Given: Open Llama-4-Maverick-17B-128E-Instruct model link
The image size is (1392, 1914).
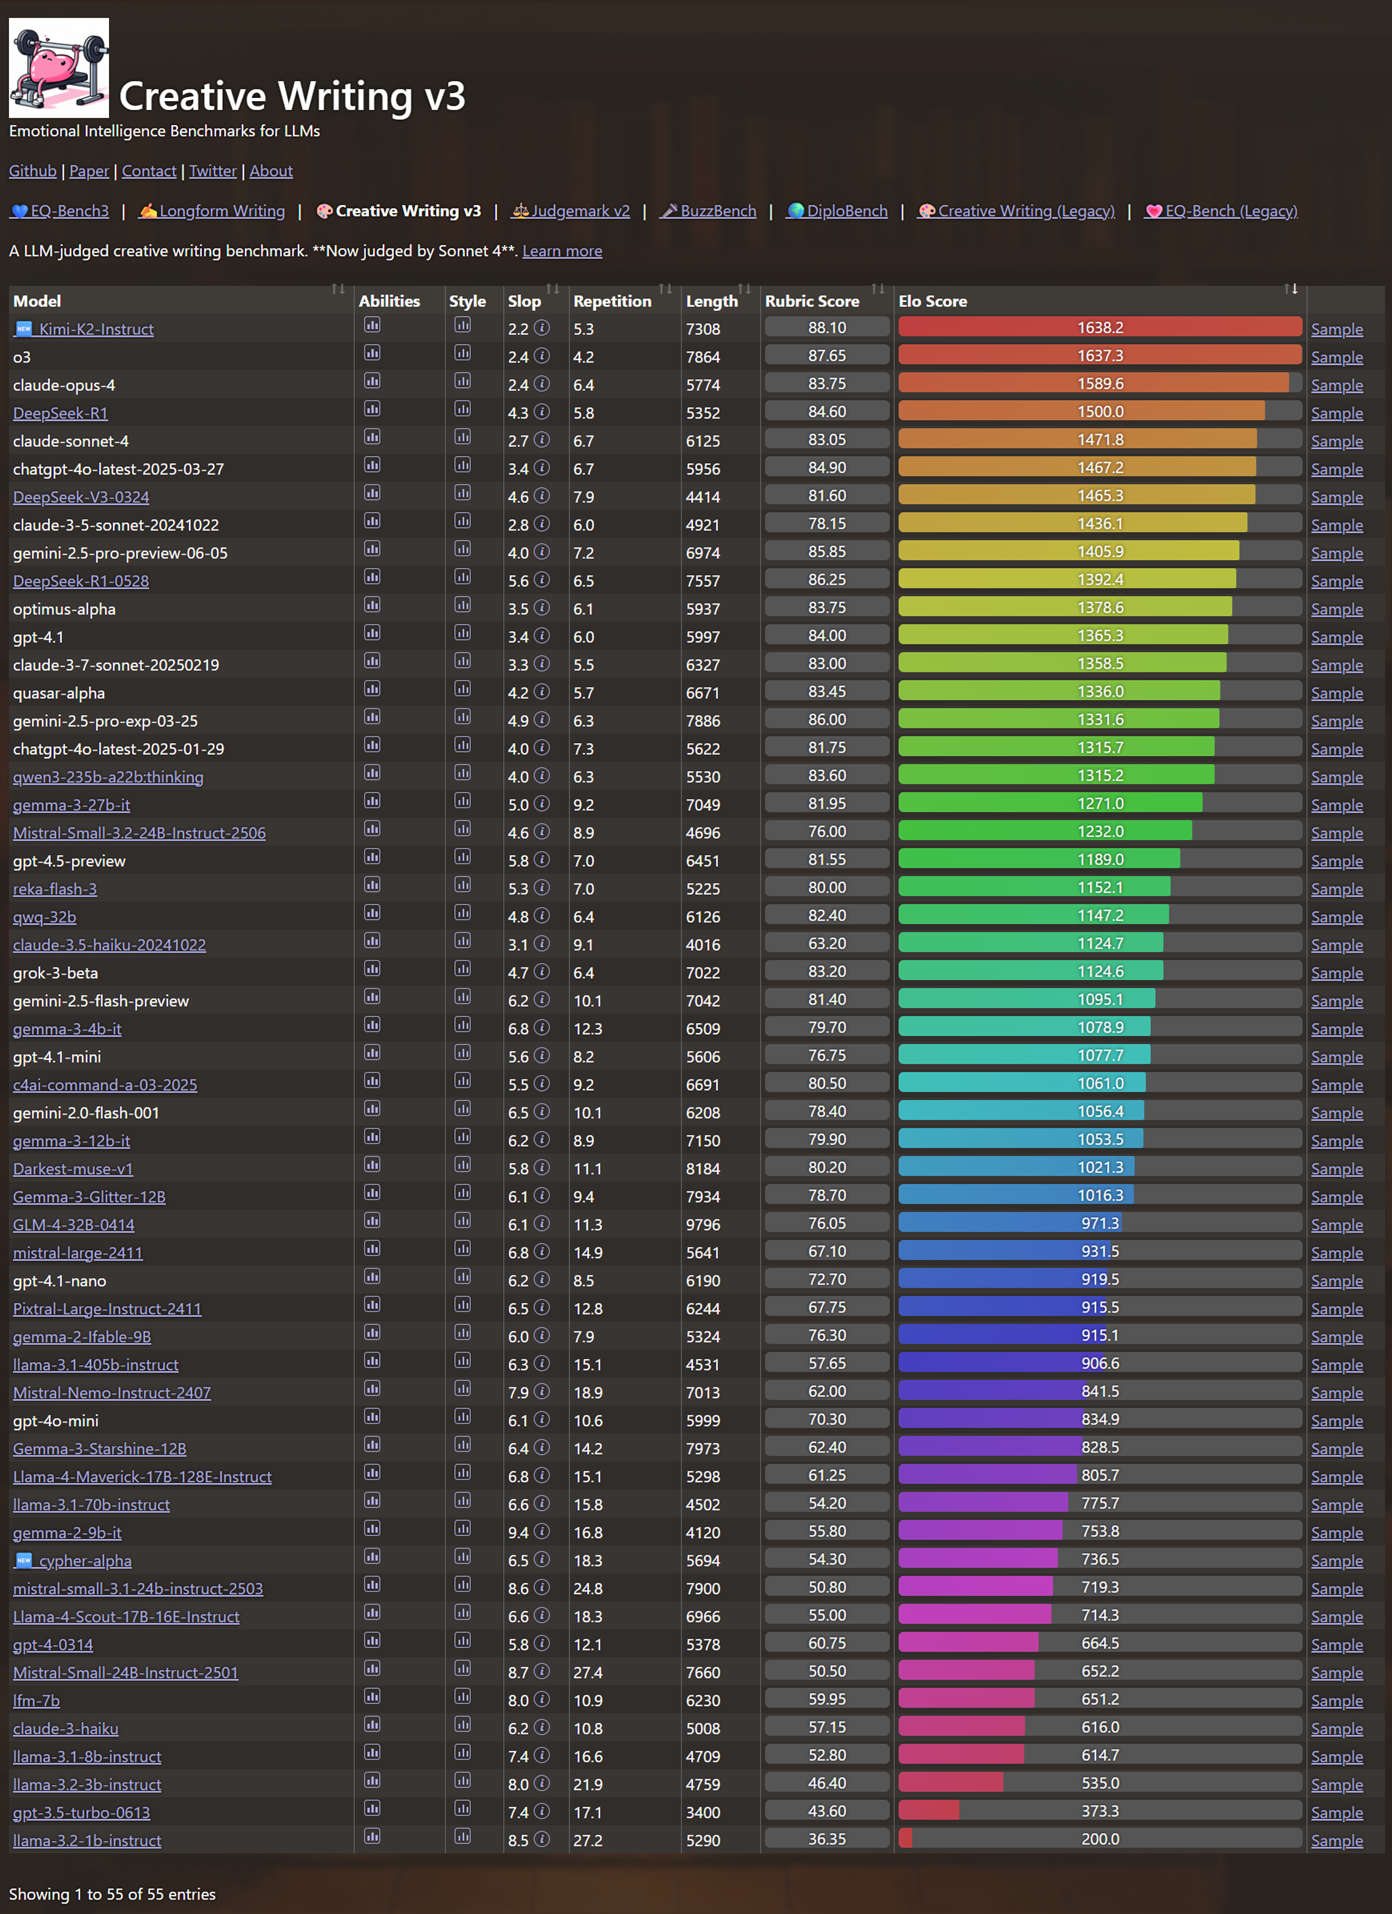Looking at the screenshot, I should pyautogui.click(x=142, y=1477).
